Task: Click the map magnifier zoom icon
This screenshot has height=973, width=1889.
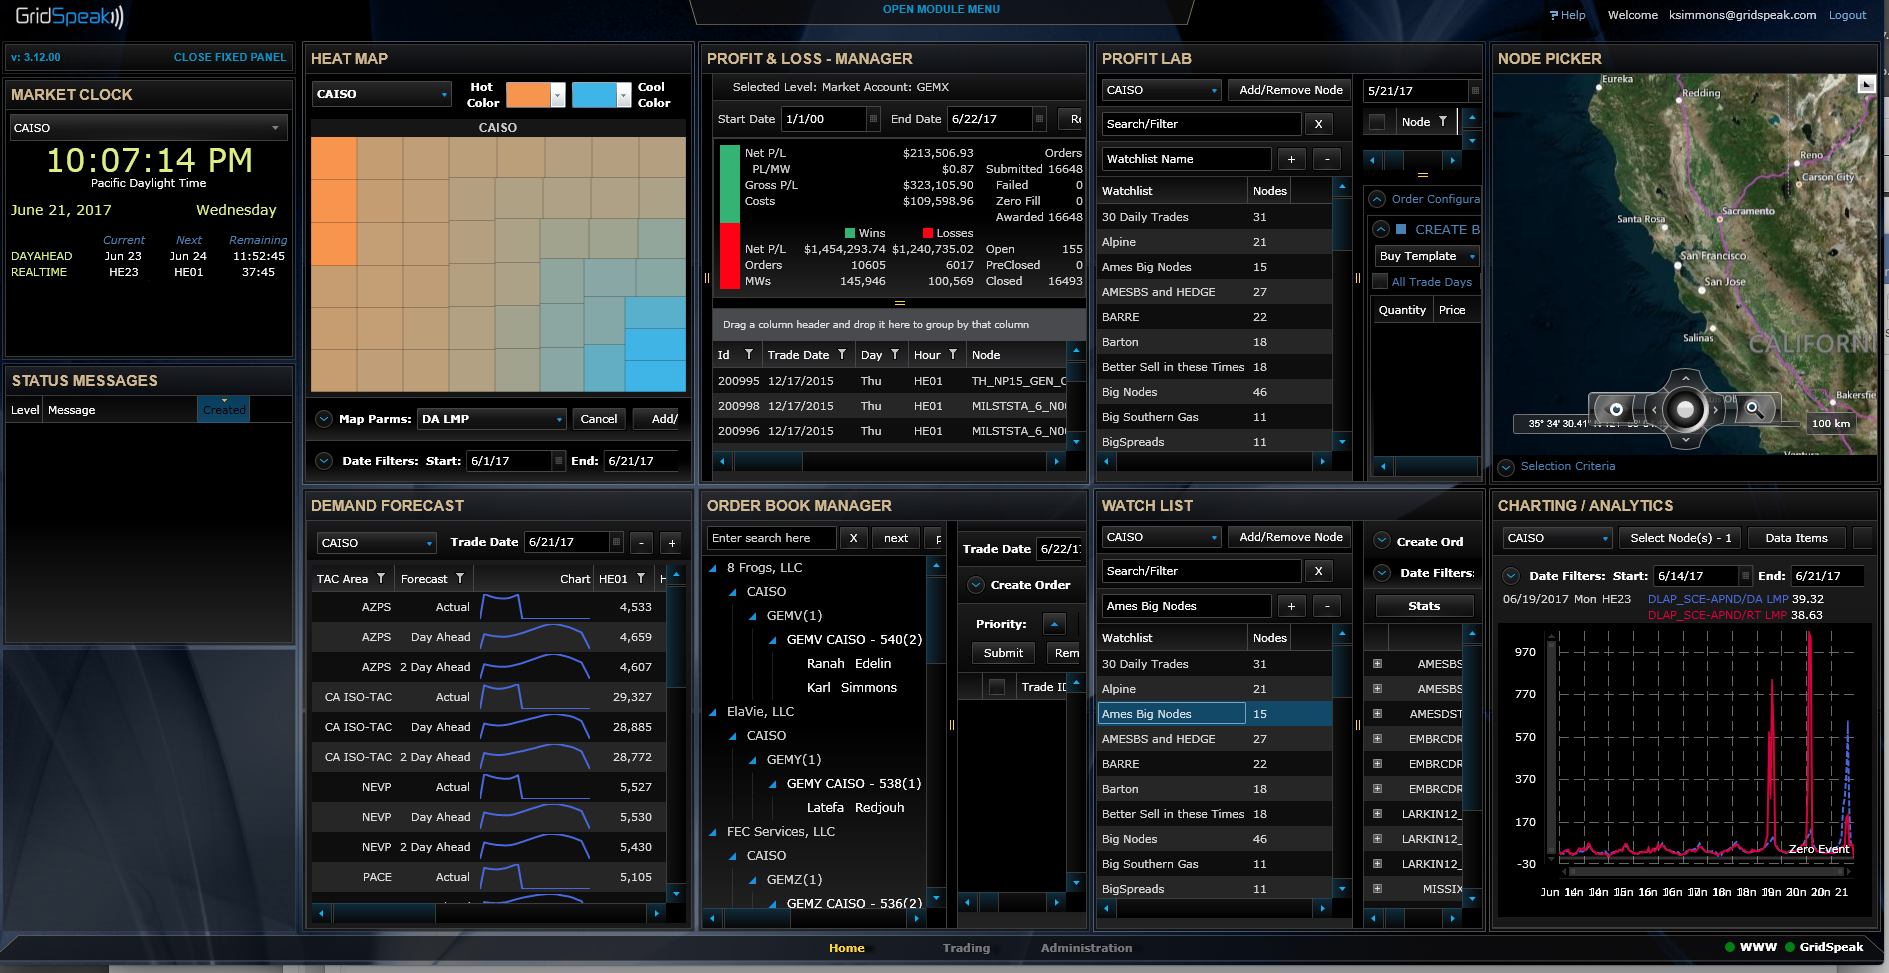Action: tap(1754, 408)
